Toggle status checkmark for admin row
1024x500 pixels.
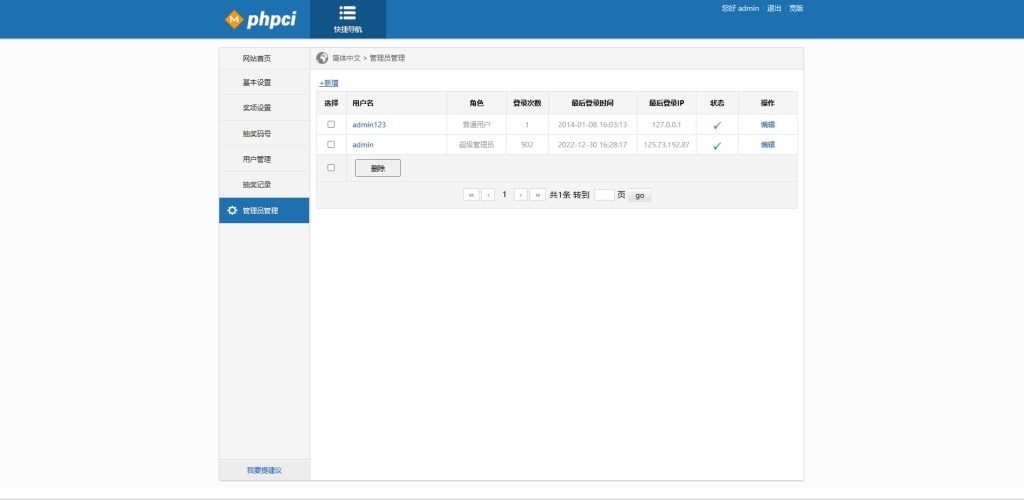(x=717, y=146)
